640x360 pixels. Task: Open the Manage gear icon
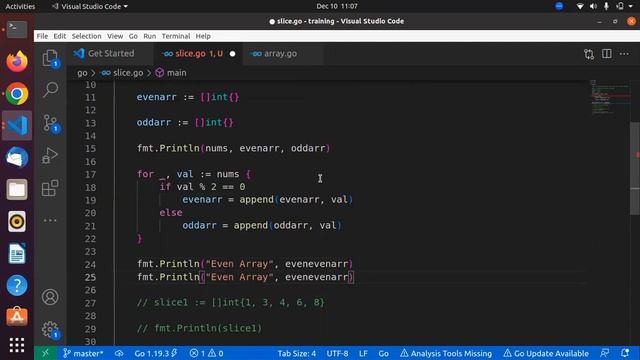click(50, 329)
